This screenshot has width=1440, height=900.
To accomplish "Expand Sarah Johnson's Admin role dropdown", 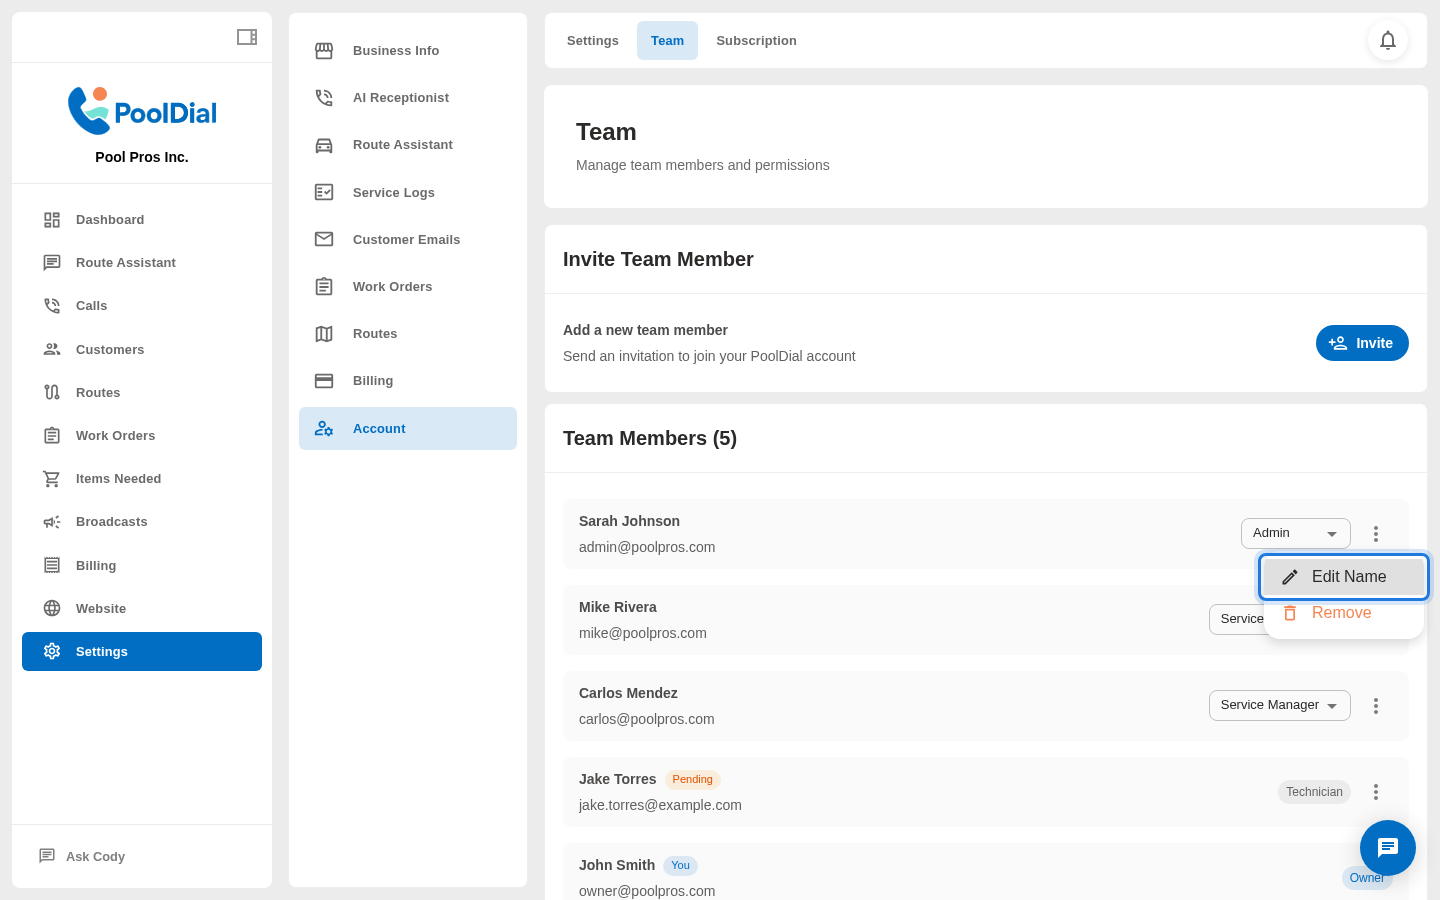I will pos(1295,534).
